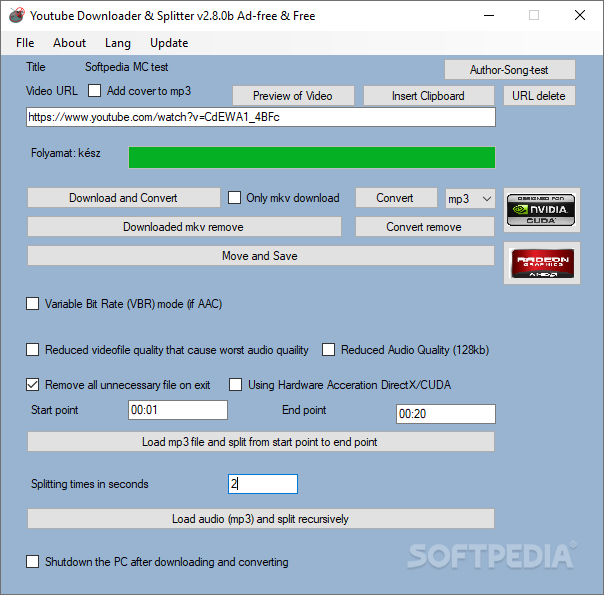Click Load mp3 file and split button
This screenshot has height=595, width=604.
[x=260, y=441]
